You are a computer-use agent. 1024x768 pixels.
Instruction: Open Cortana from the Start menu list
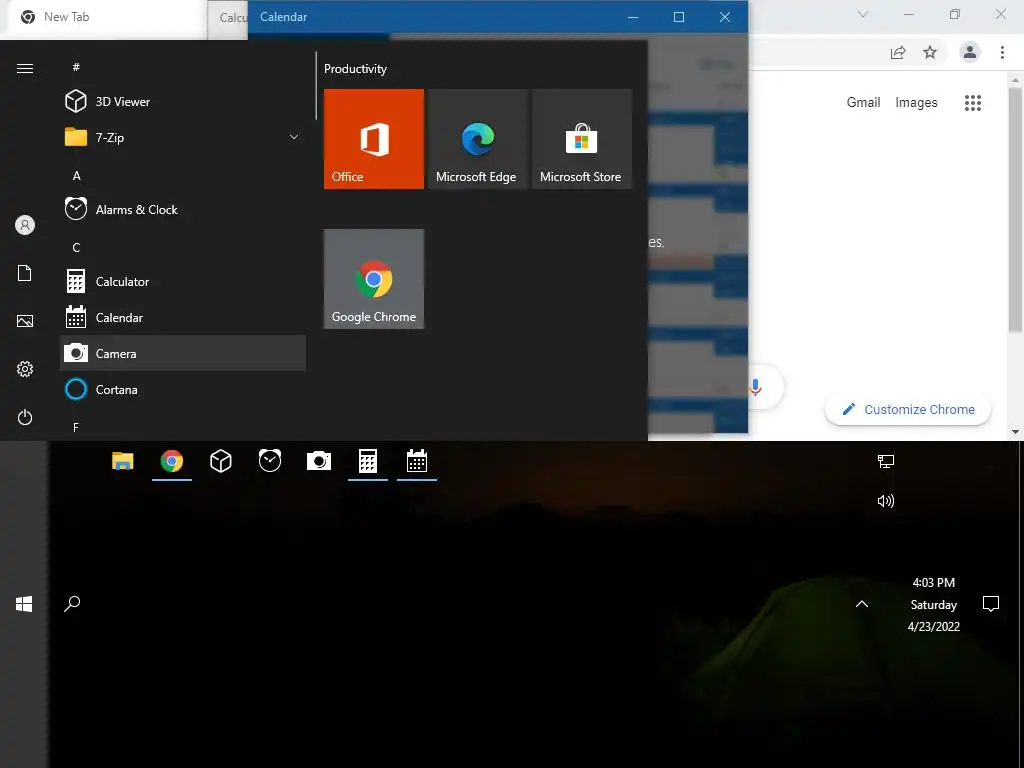182,389
